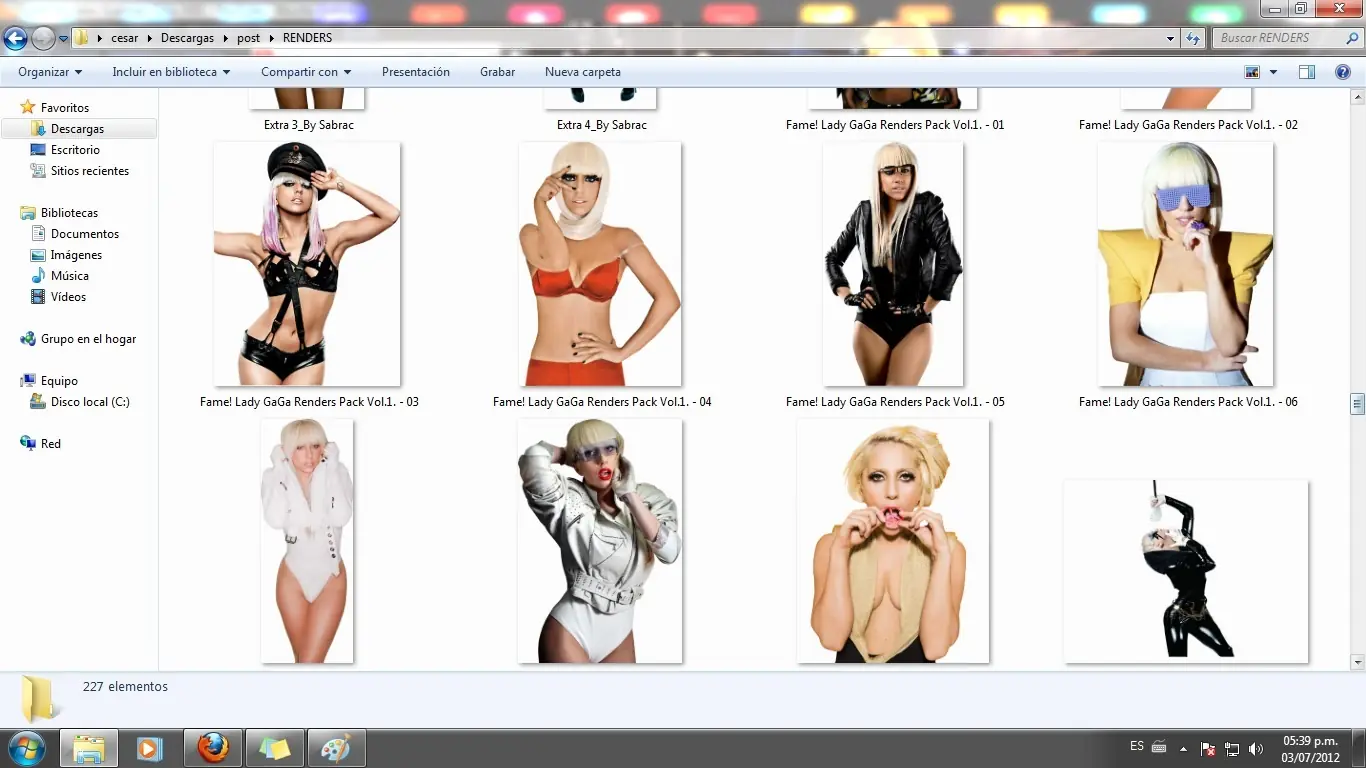Open the Documentos library
Screen dimensions: 1366x768
85,234
